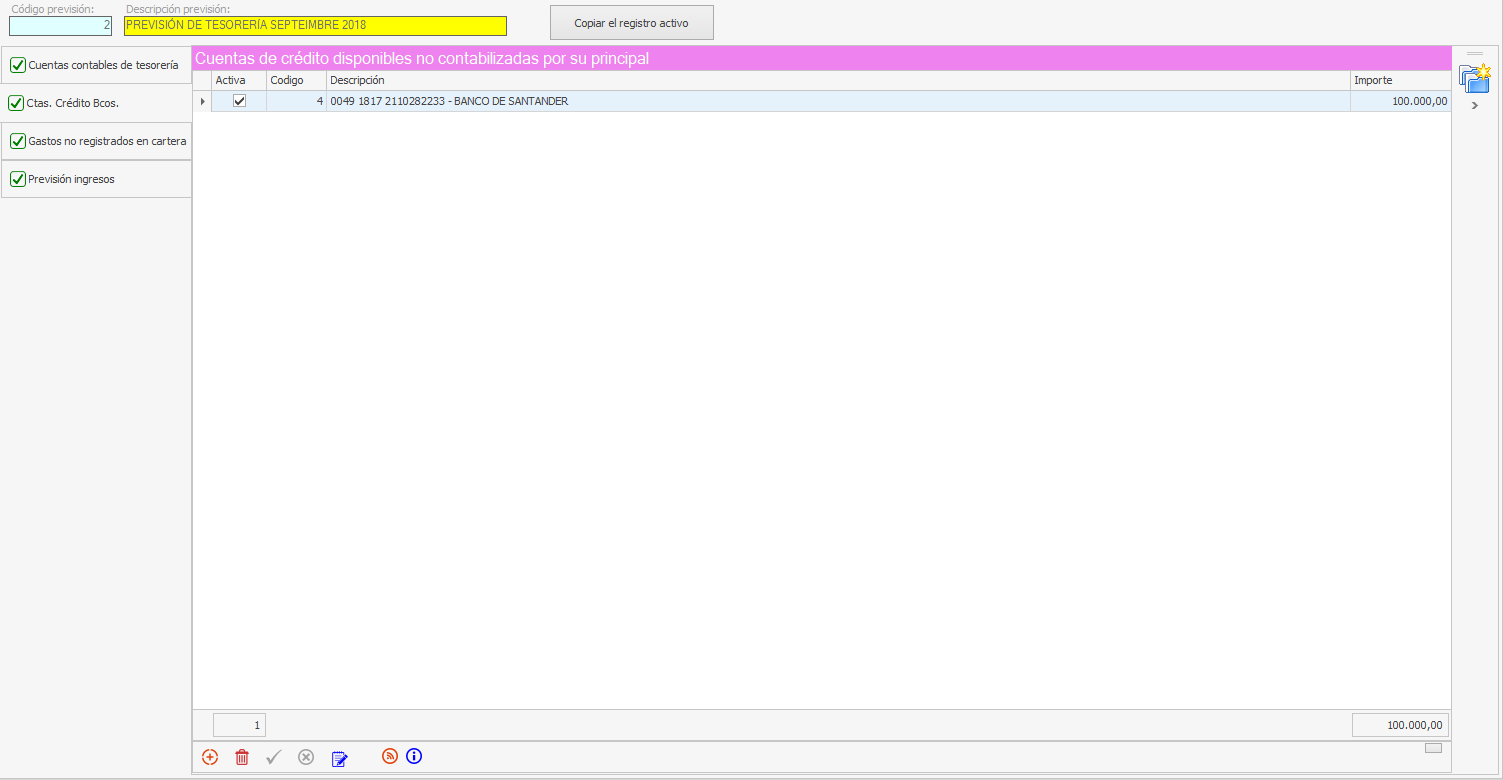Uncheck Activa for Banco de Santander row
Image resolution: width=1503 pixels, height=780 pixels.
tap(239, 101)
